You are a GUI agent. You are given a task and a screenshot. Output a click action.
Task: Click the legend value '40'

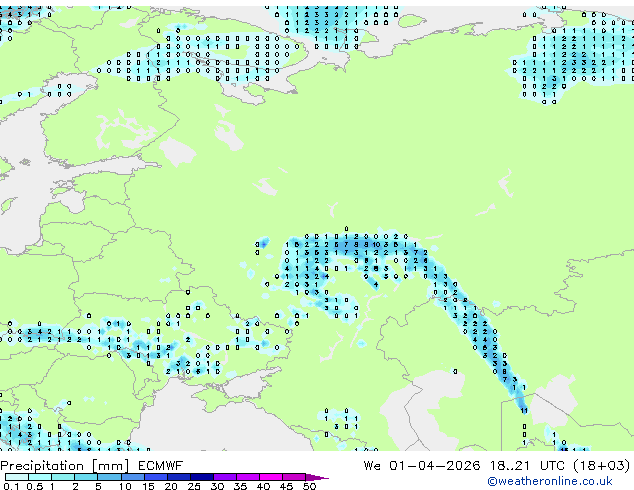coord(263,486)
